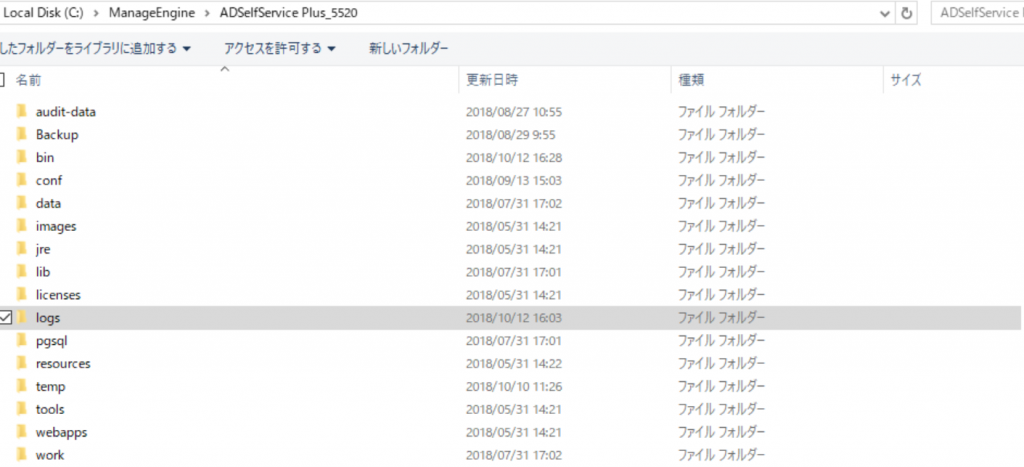
Task: Click the temp folder icon
Action: pos(22,386)
